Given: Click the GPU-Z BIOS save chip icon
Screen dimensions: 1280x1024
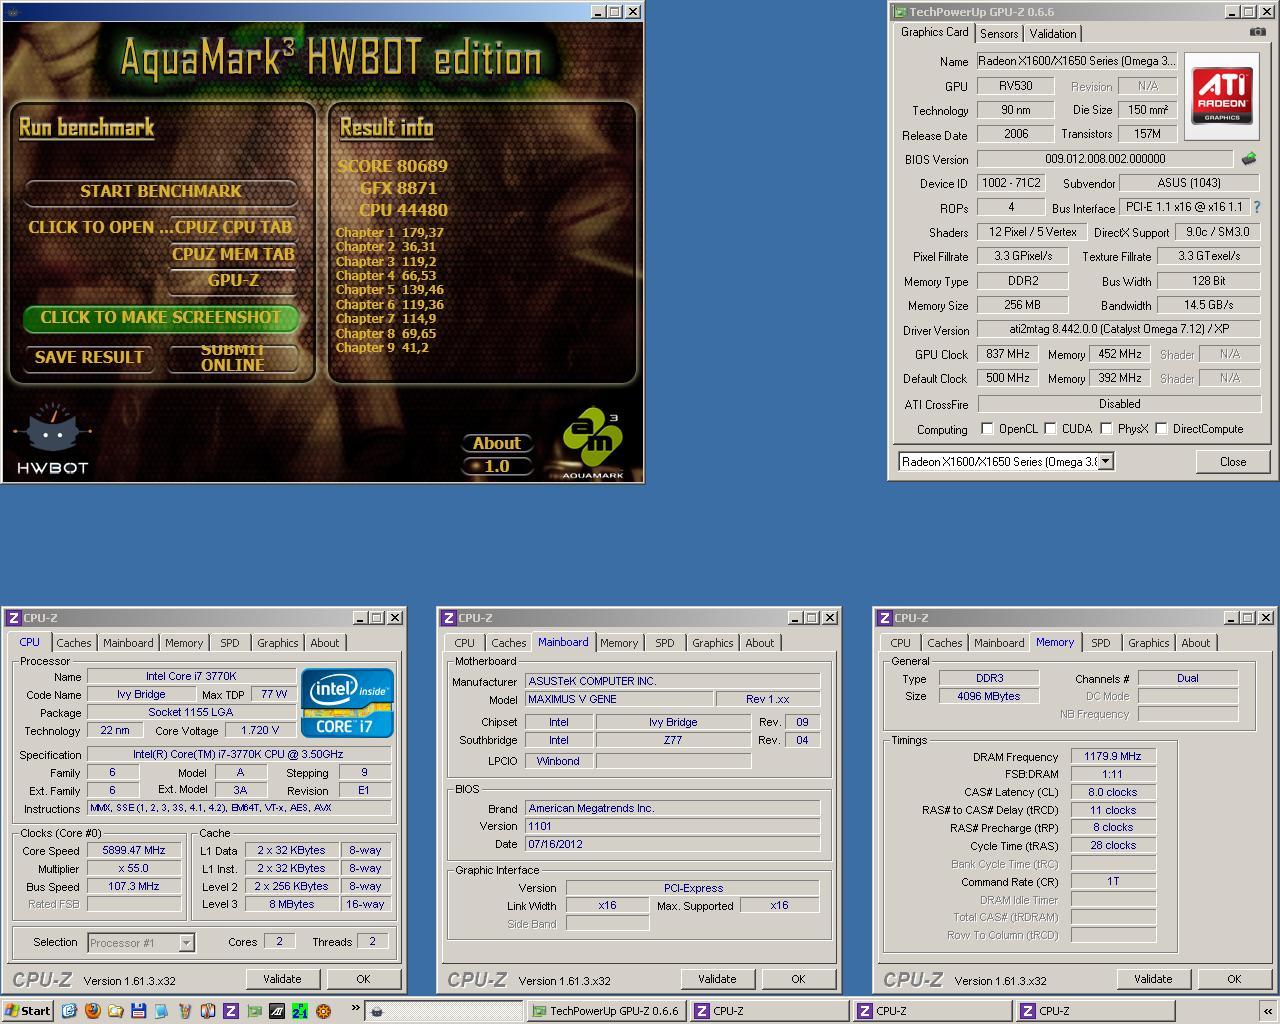Looking at the screenshot, I should click(1249, 158).
